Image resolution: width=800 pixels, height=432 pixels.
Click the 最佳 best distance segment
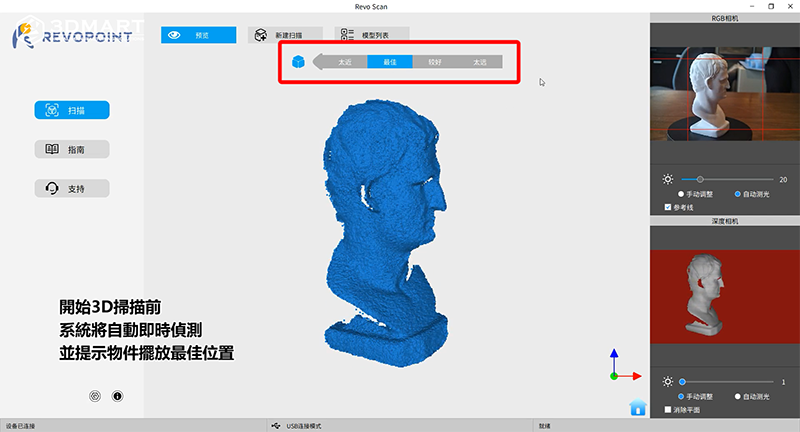pos(390,62)
